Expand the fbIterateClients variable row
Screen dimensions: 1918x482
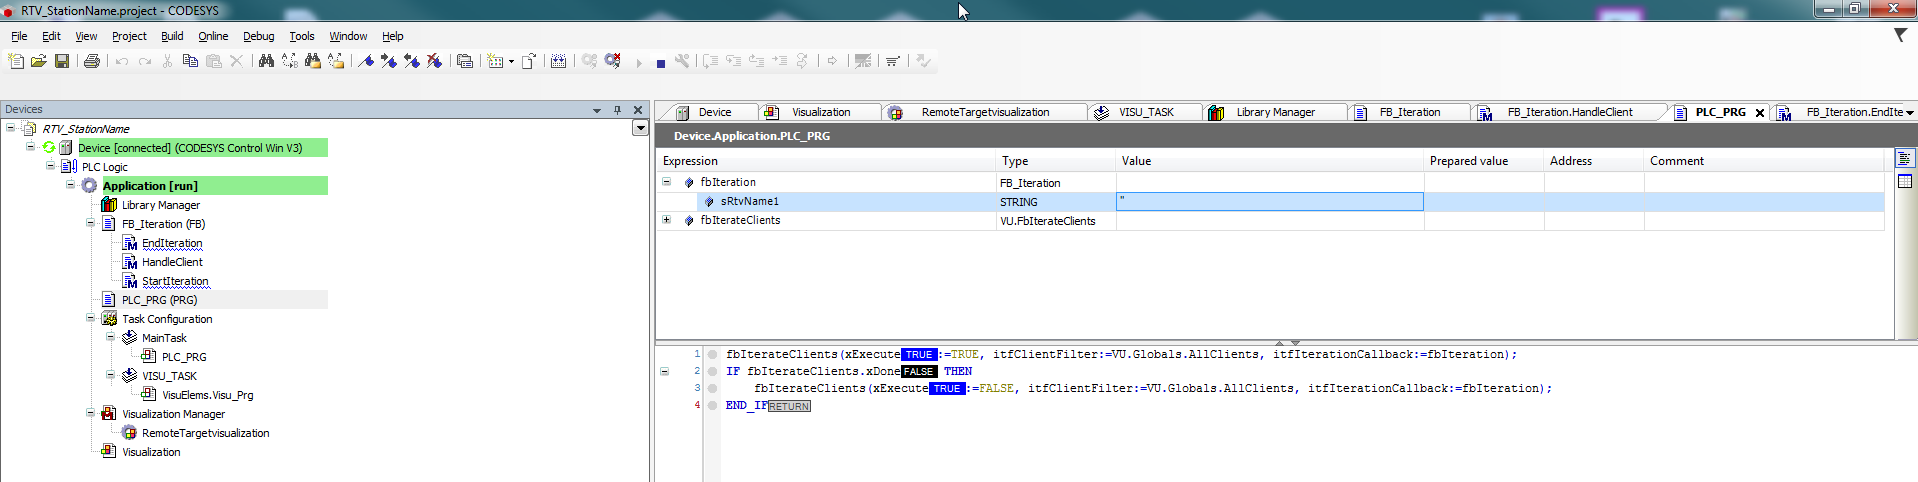coord(667,220)
